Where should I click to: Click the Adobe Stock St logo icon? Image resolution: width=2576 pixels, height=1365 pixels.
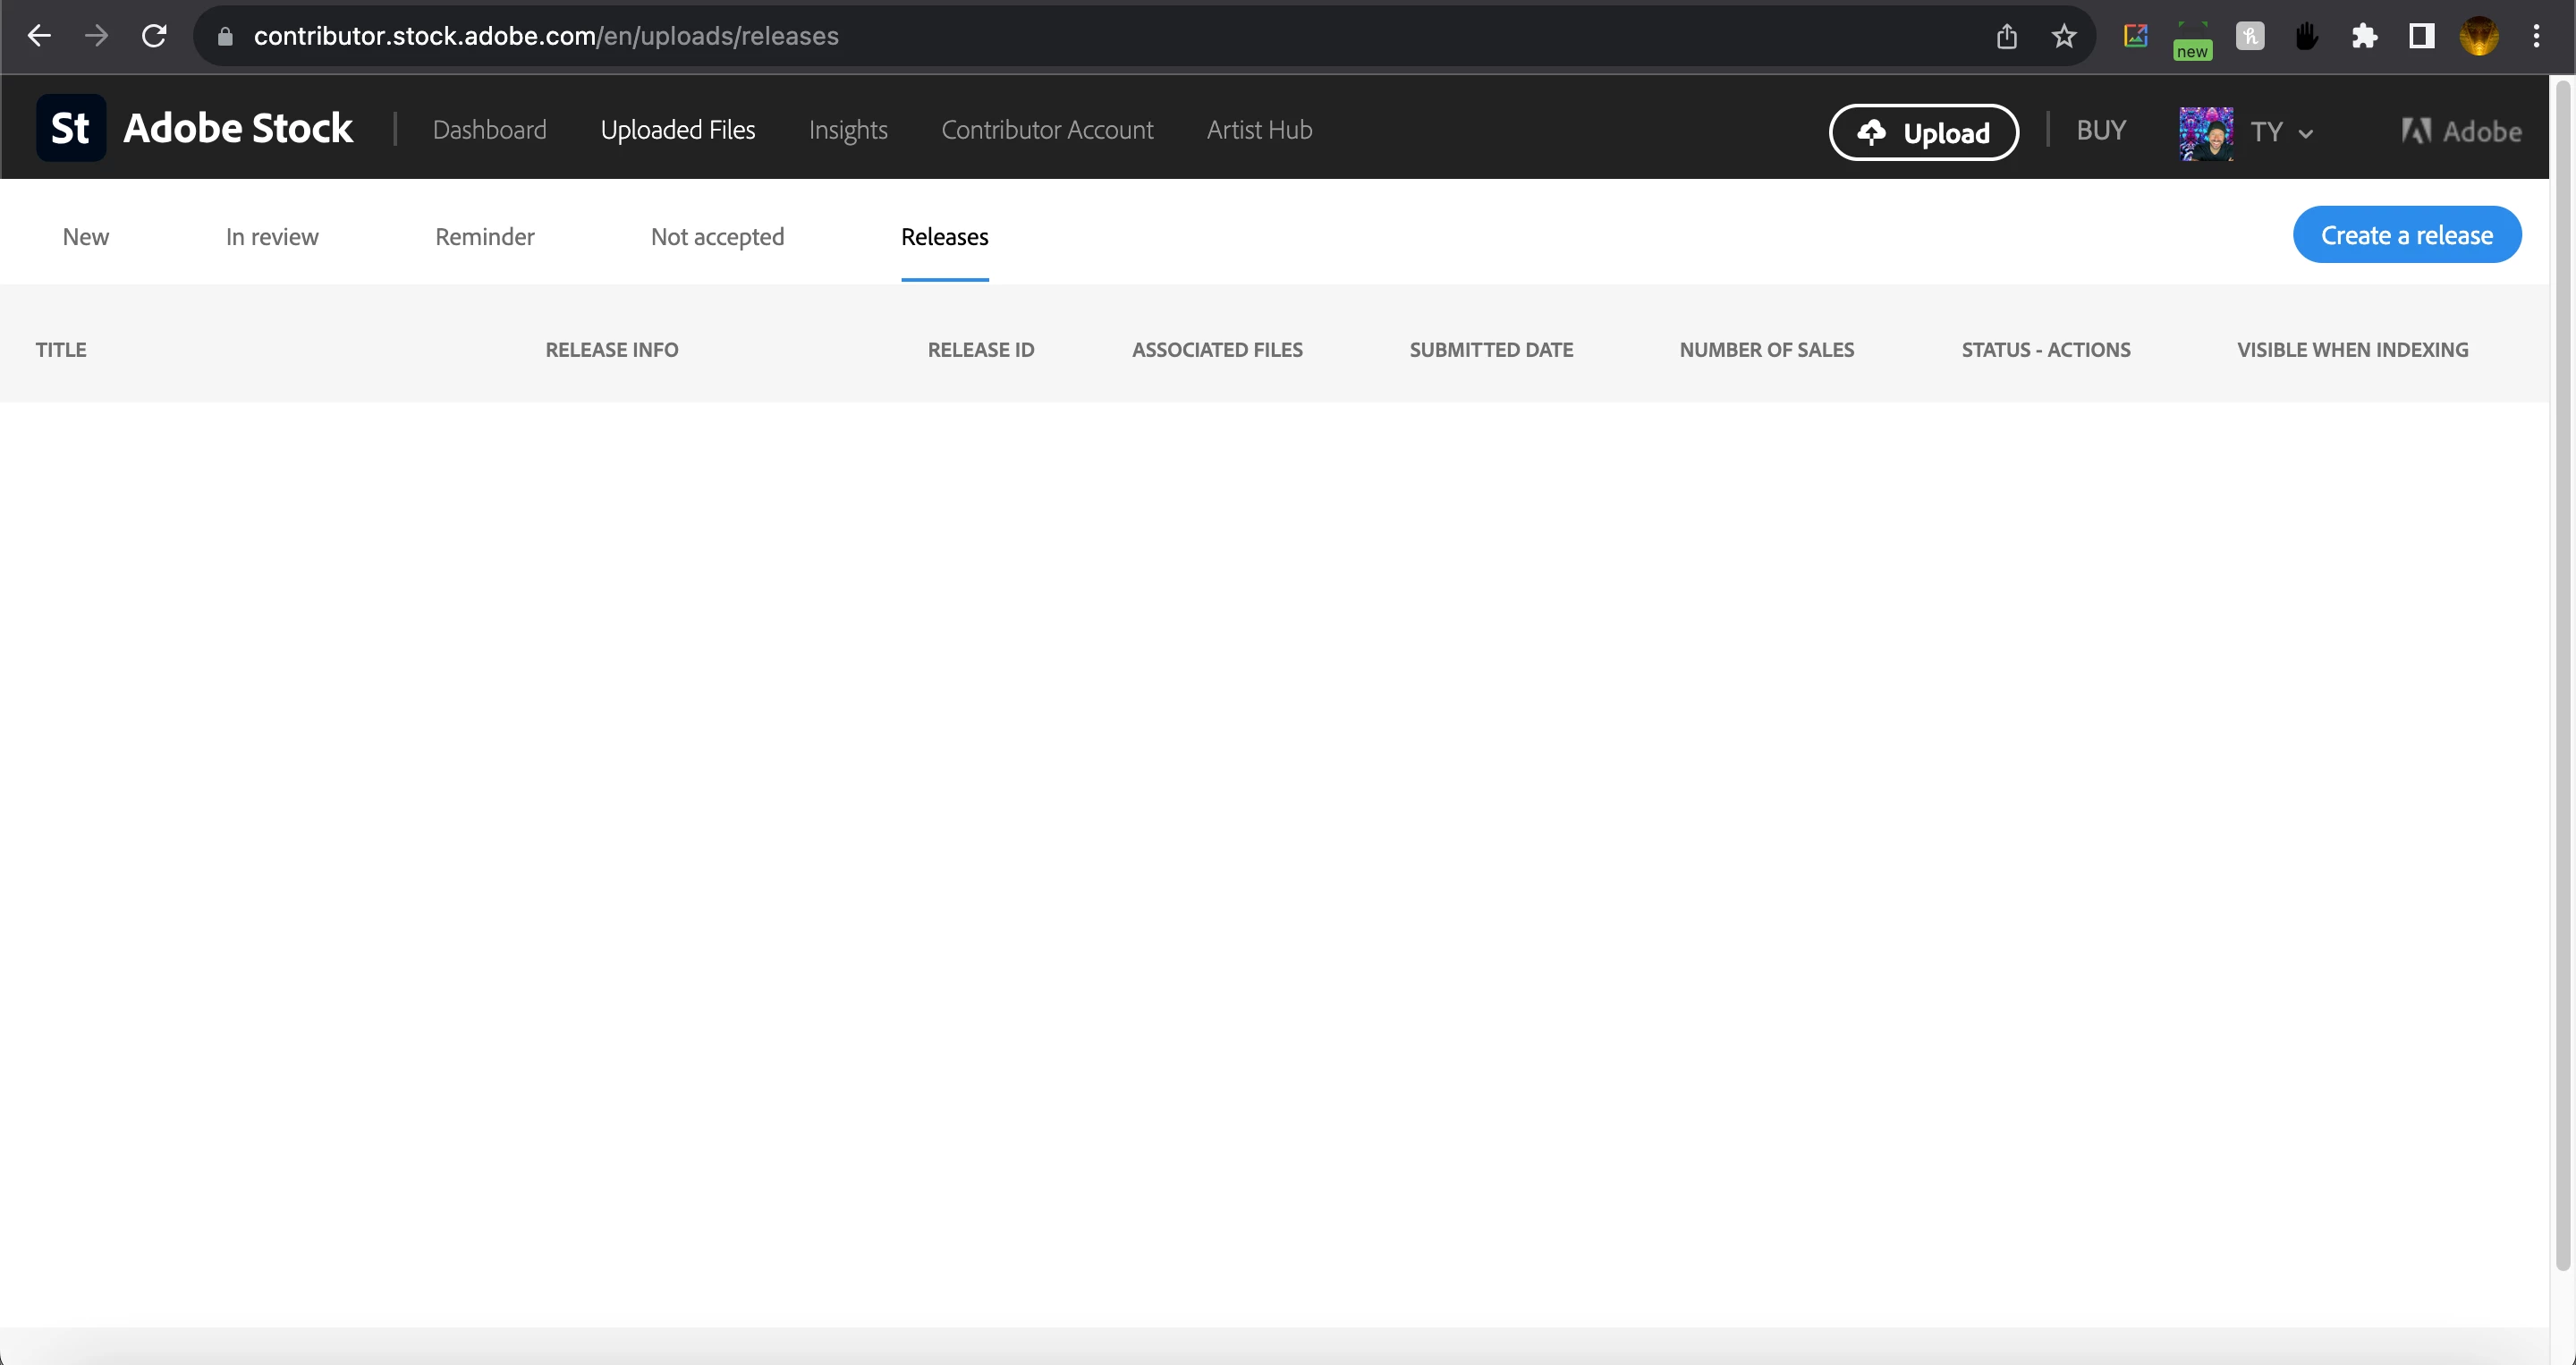(x=70, y=128)
